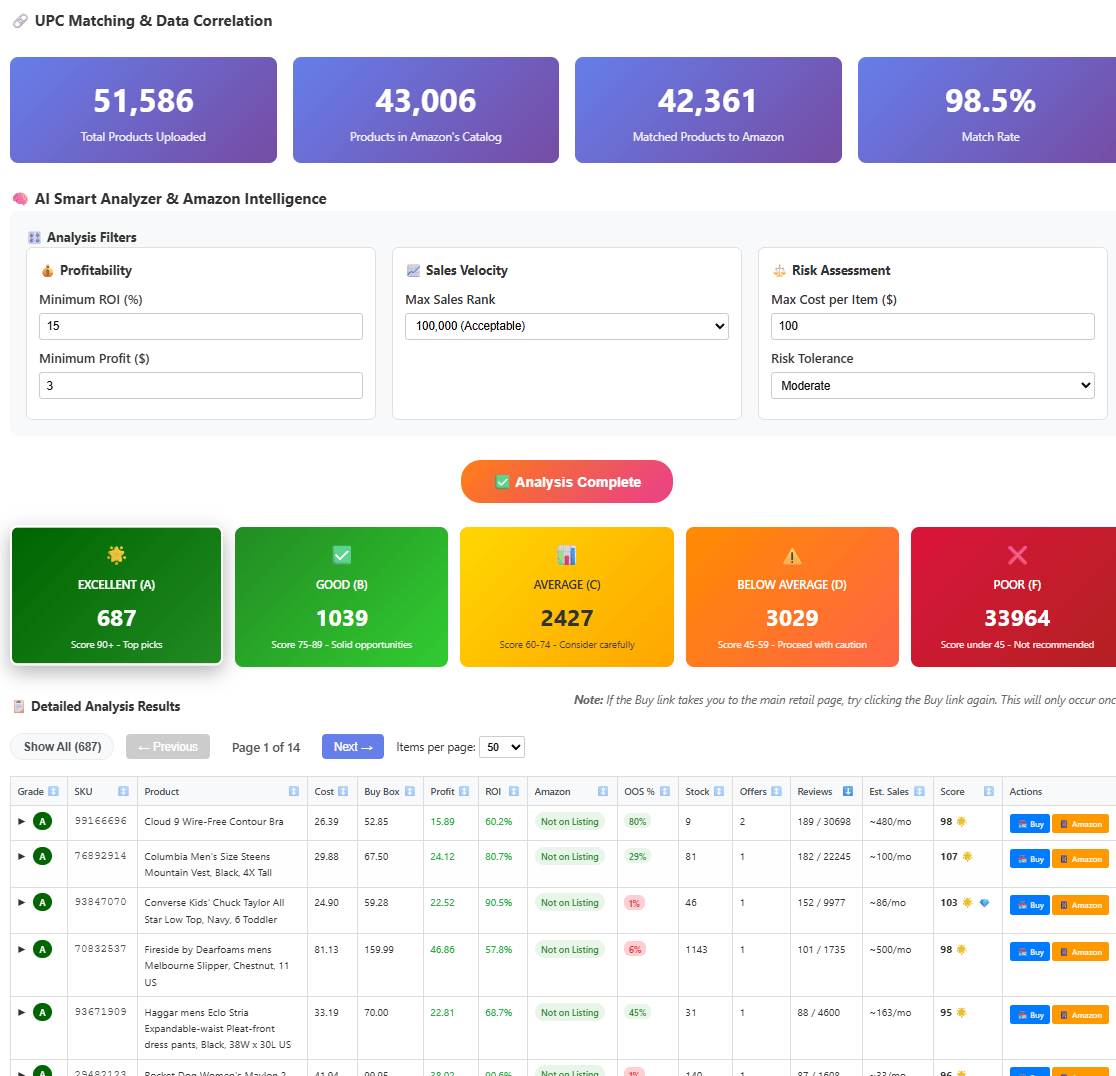Sort table by Cost icon

coord(343,791)
